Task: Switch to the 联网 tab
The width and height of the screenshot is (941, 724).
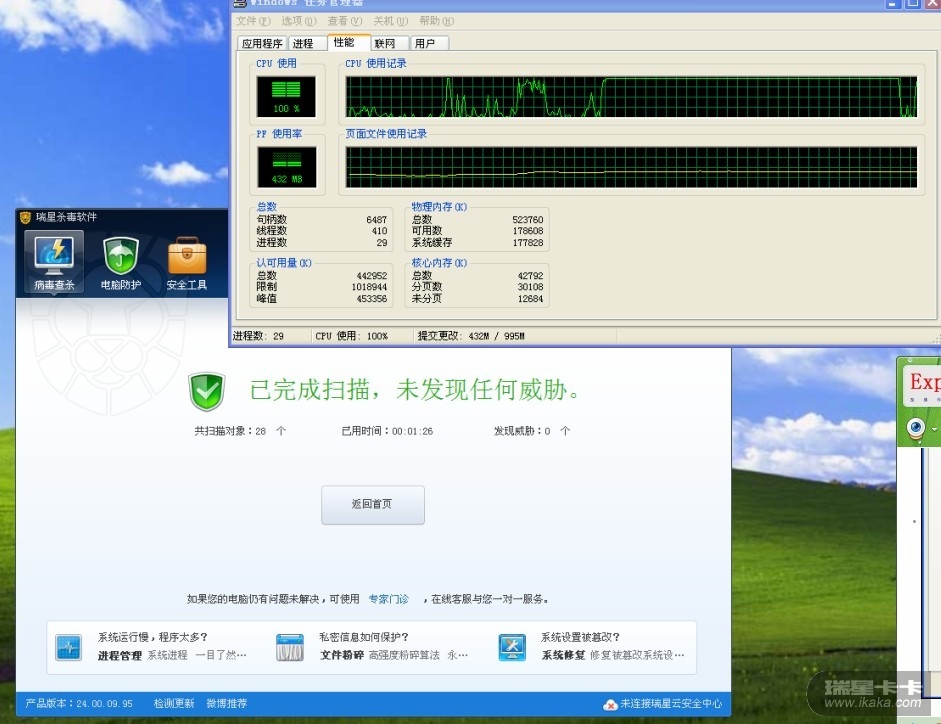Action: 389,43
